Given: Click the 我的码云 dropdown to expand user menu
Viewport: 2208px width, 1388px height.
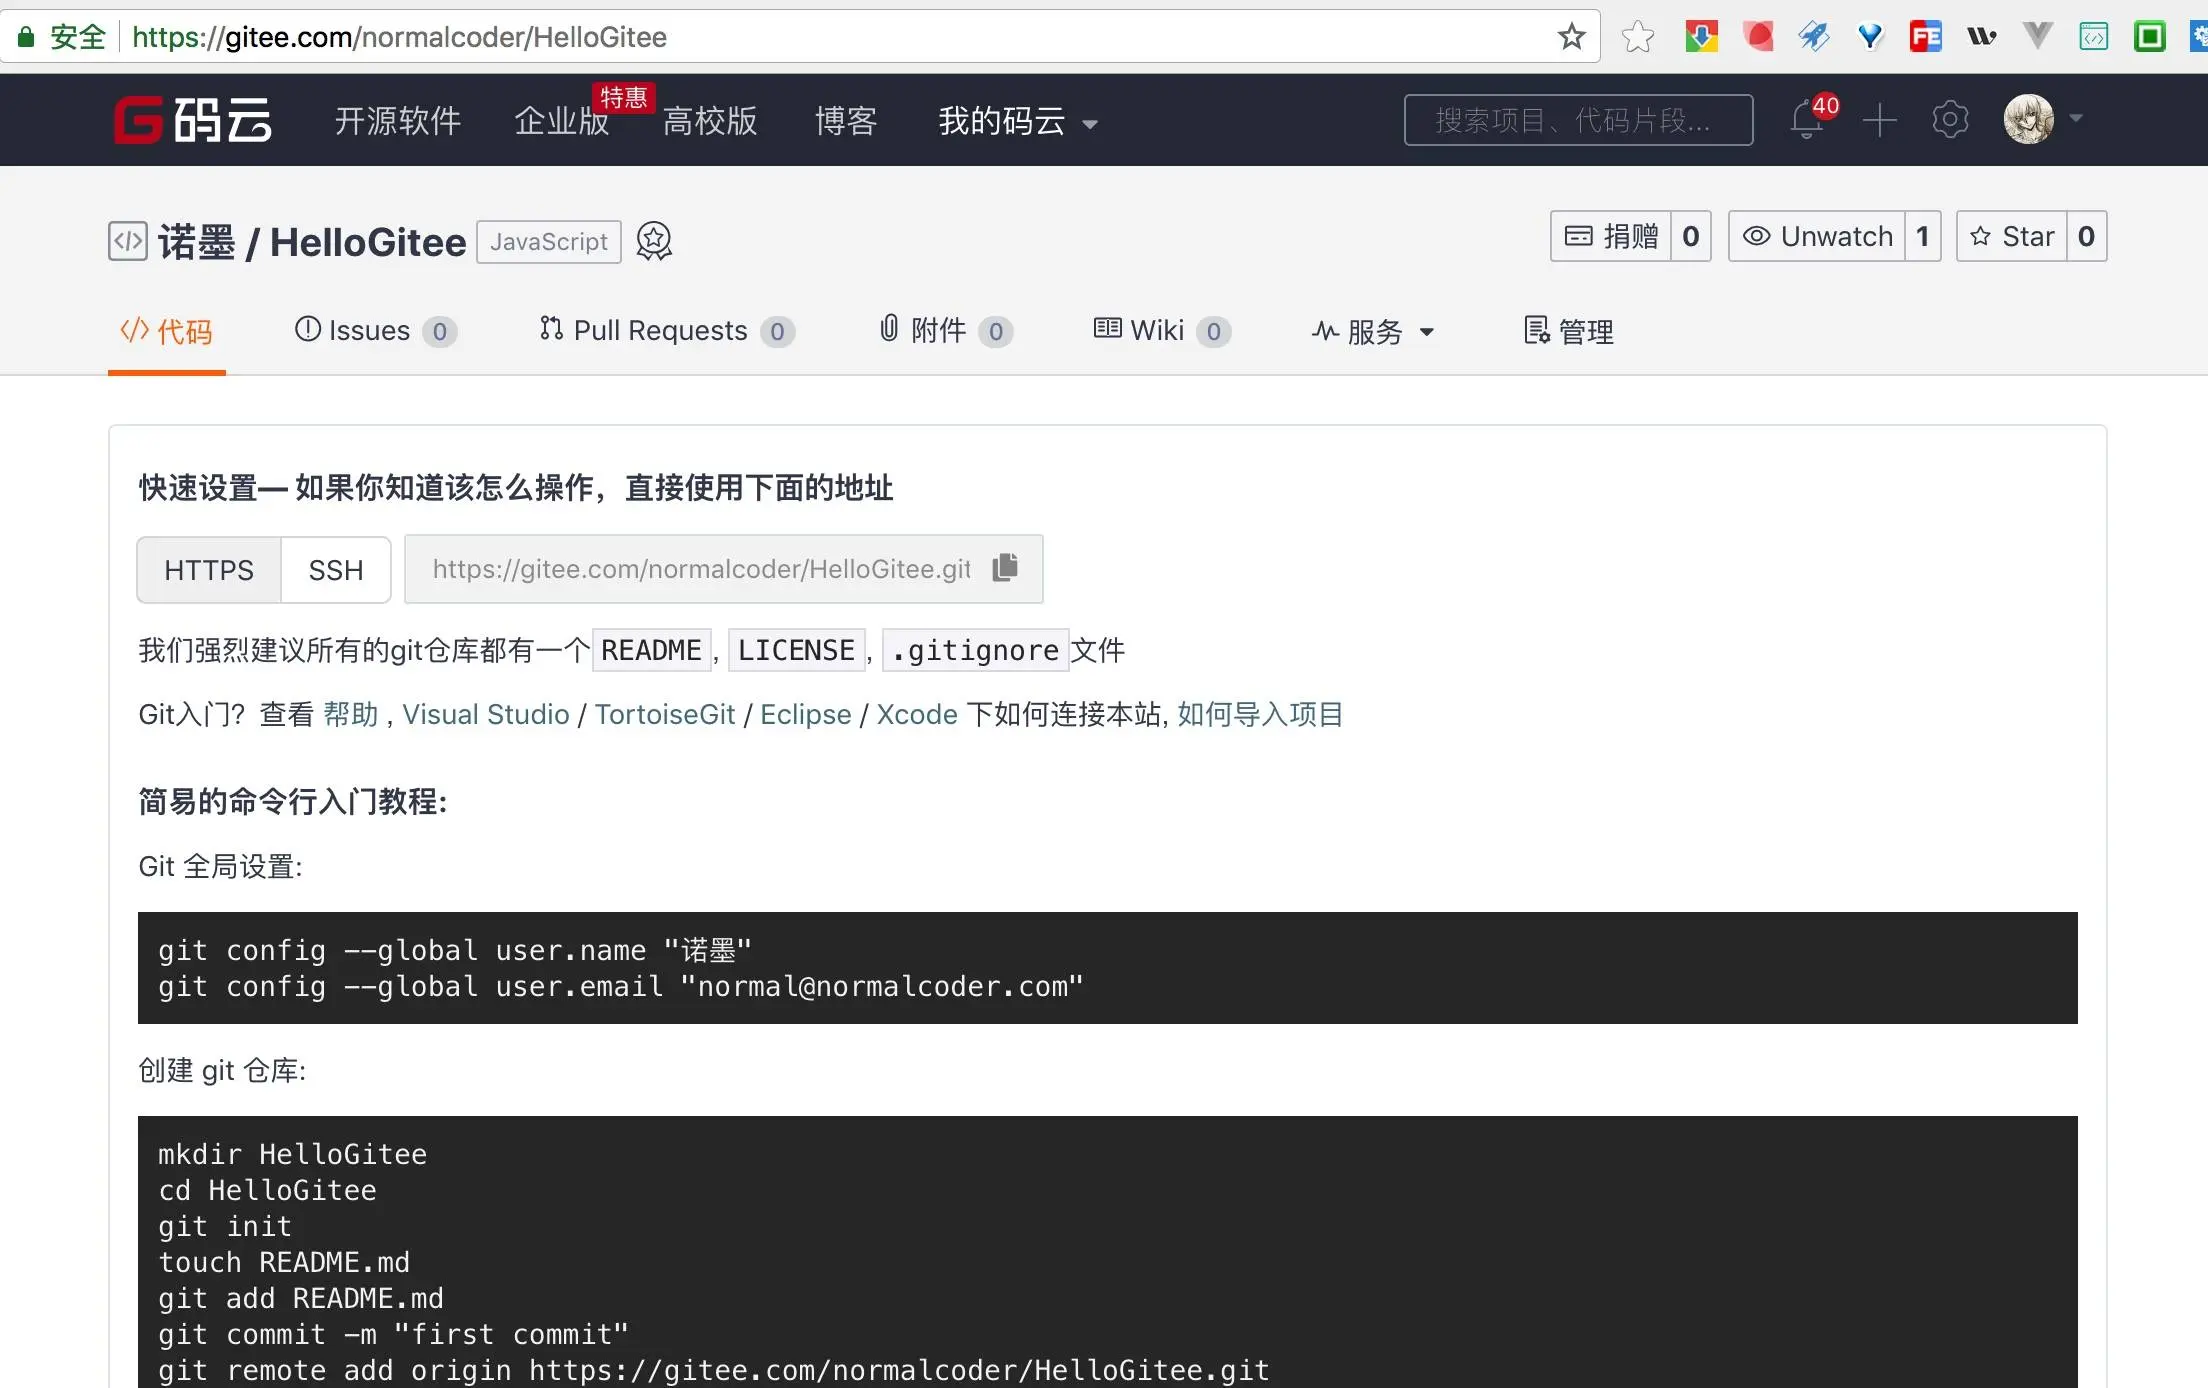Looking at the screenshot, I should click(x=1015, y=120).
